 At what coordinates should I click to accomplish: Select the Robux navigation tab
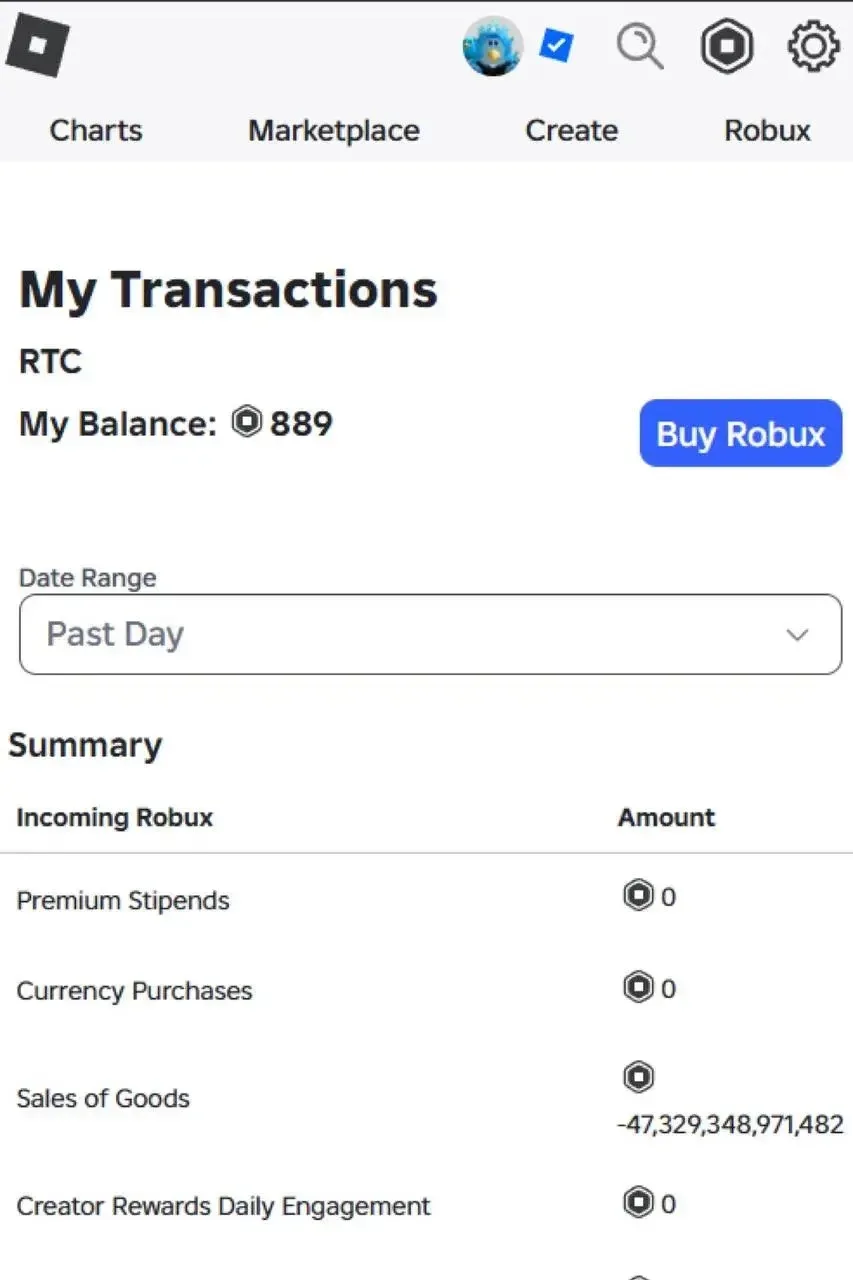pos(768,130)
